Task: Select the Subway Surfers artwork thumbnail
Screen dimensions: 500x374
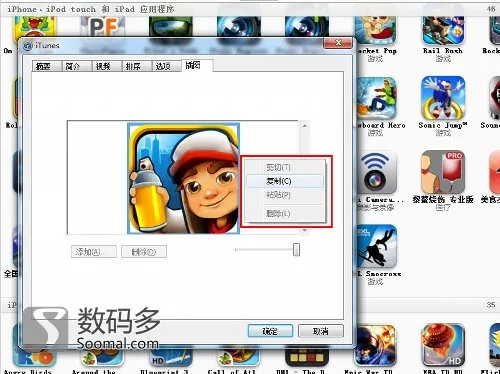Action: (x=184, y=178)
